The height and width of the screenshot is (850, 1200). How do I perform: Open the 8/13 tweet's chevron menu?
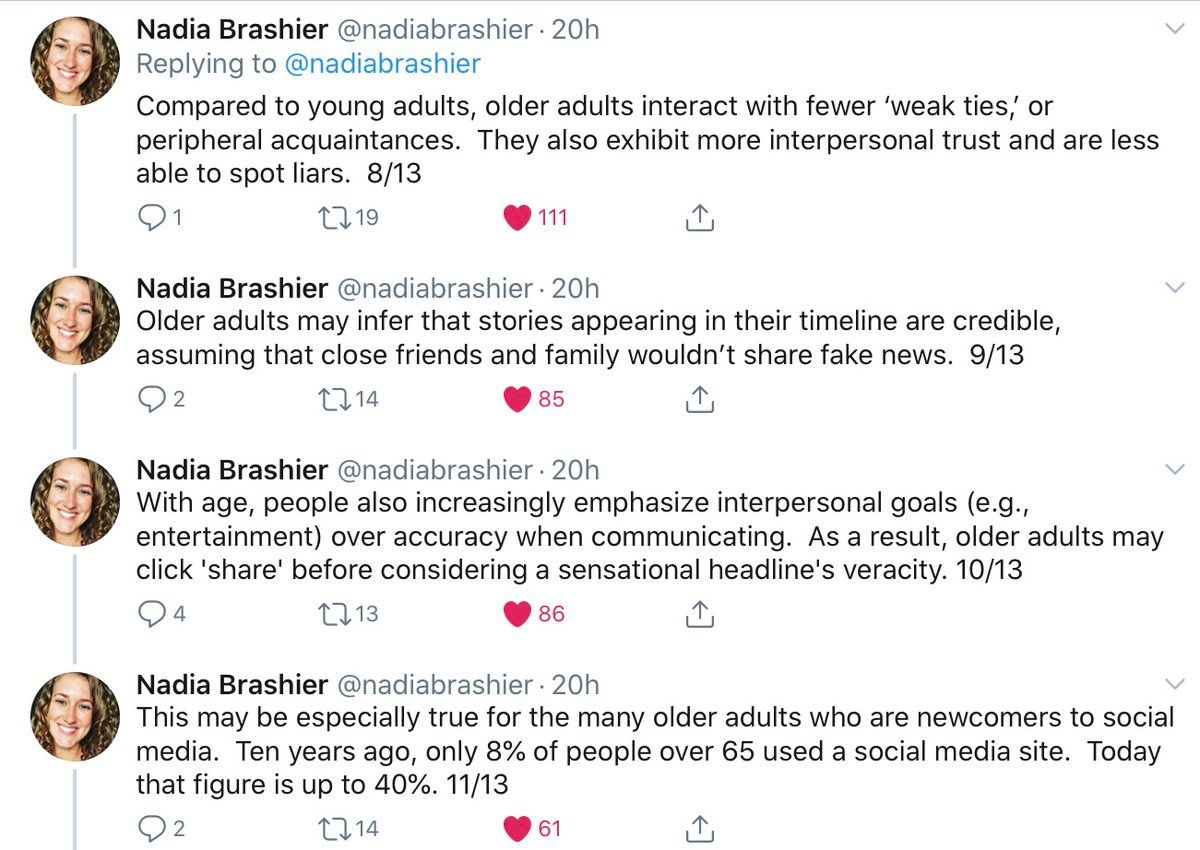(1175, 30)
